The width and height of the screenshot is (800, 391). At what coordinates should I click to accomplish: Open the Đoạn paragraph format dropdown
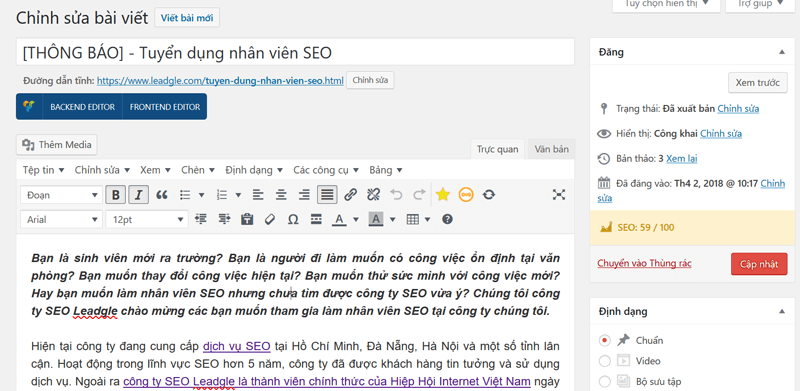62,195
